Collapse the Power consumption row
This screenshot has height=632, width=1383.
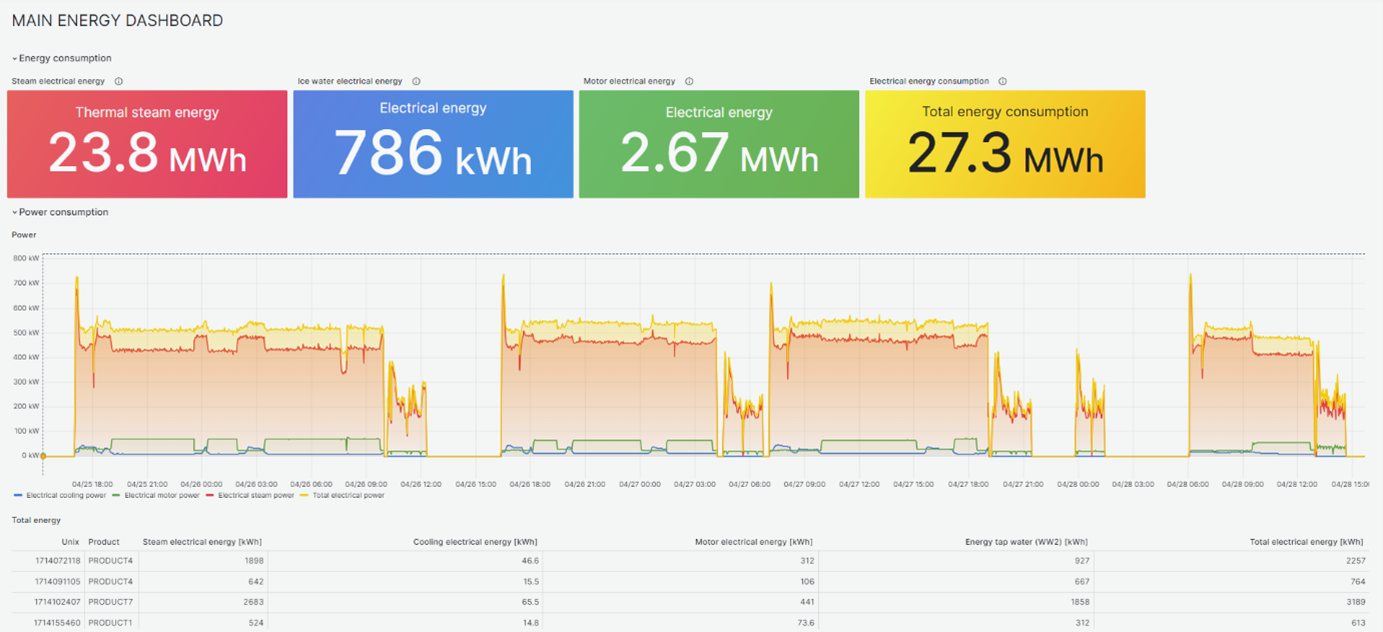click(60, 212)
